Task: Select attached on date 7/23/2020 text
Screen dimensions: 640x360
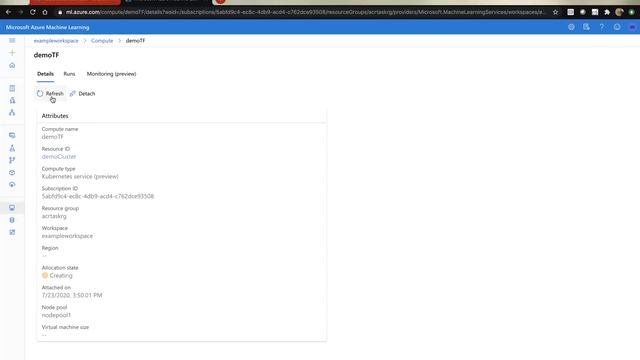Action: coord(72,295)
